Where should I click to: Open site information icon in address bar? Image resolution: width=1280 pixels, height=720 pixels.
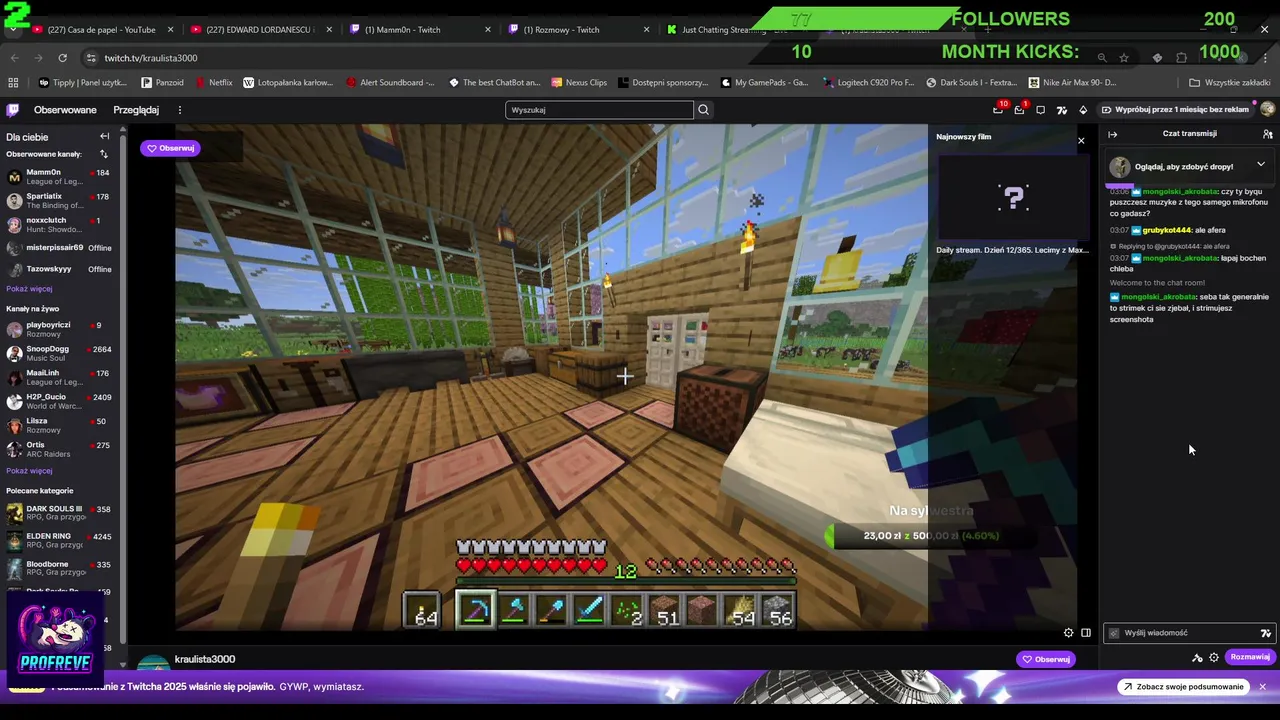[91, 58]
